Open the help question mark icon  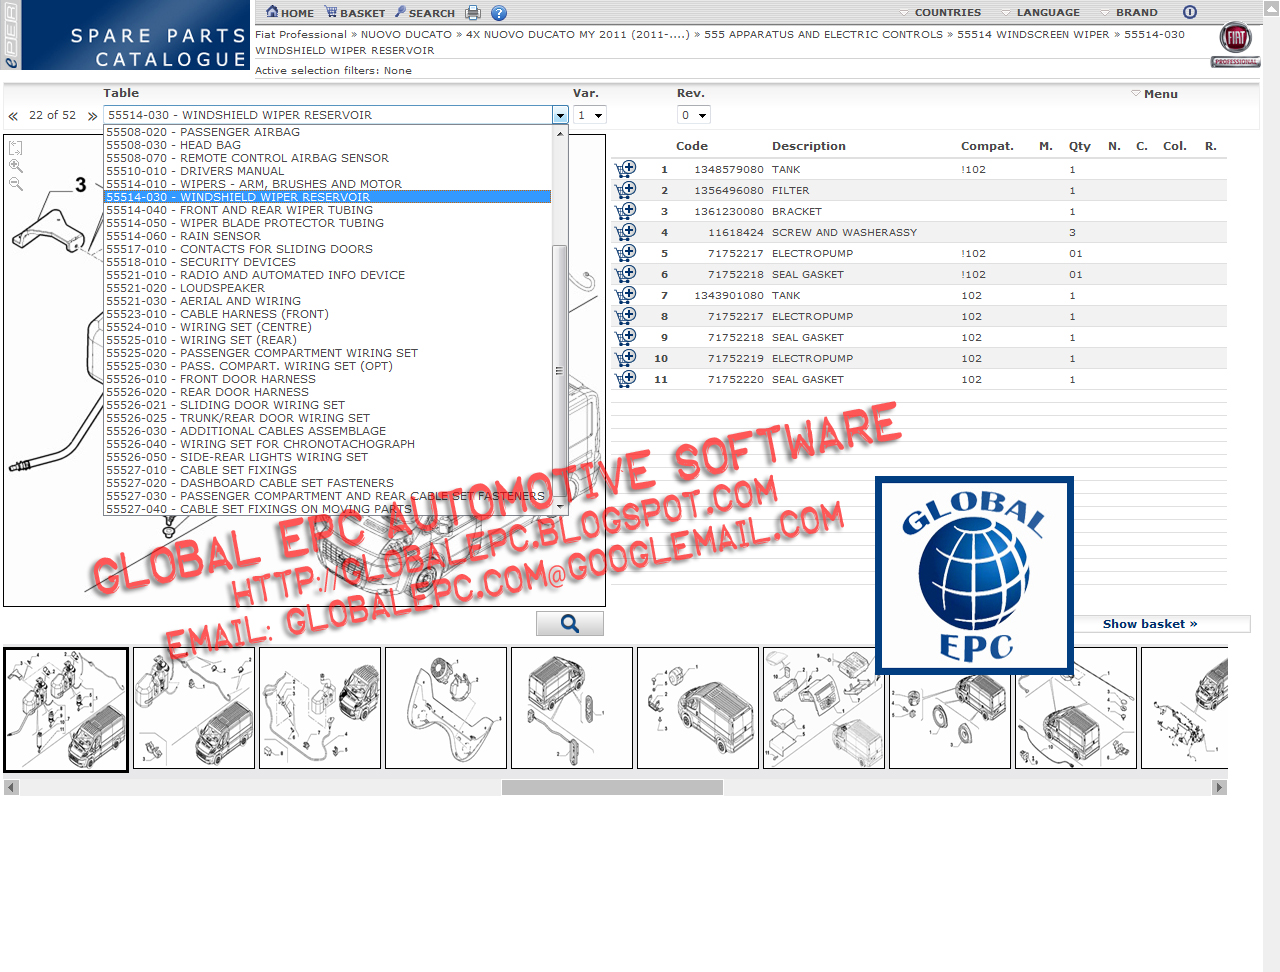[499, 13]
